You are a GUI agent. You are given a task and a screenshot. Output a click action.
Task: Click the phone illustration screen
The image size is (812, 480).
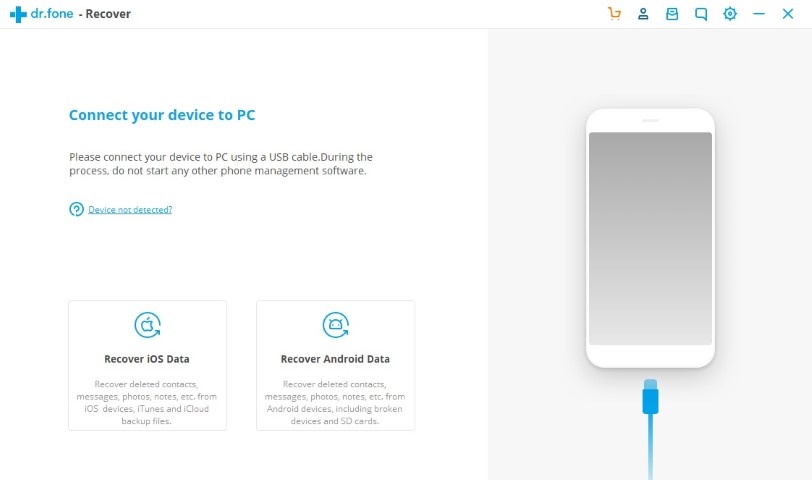coord(650,239)
